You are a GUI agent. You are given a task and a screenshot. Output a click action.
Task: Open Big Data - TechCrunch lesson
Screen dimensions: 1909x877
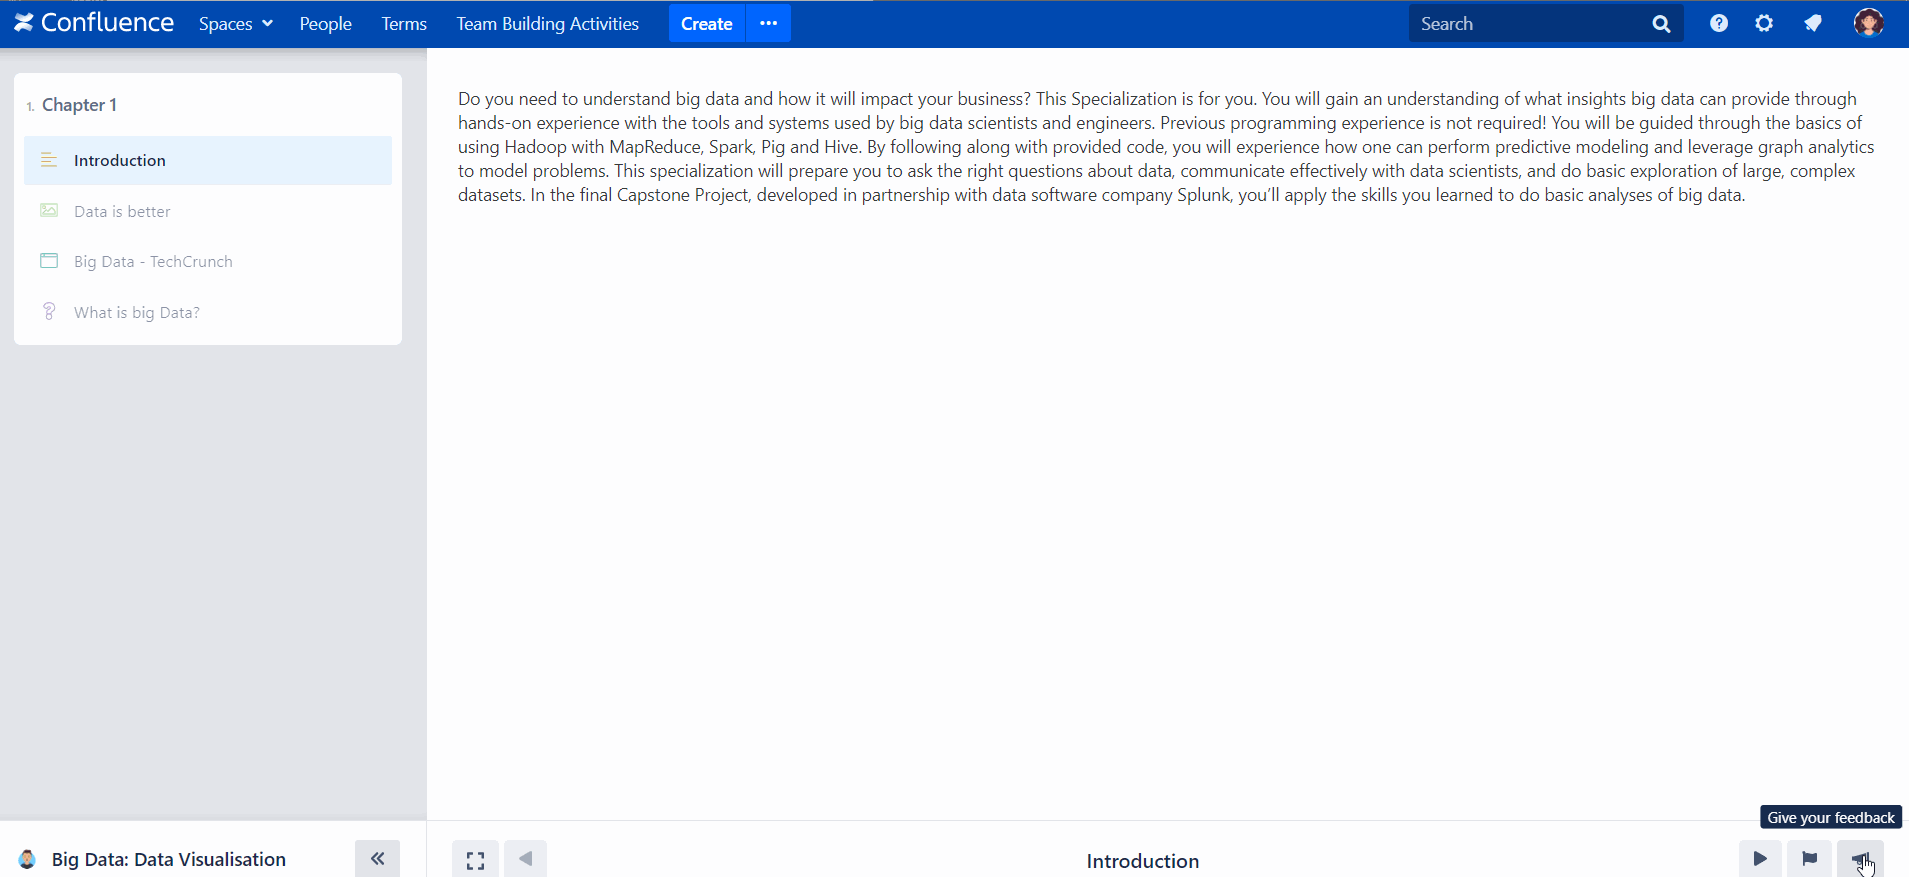153,261
